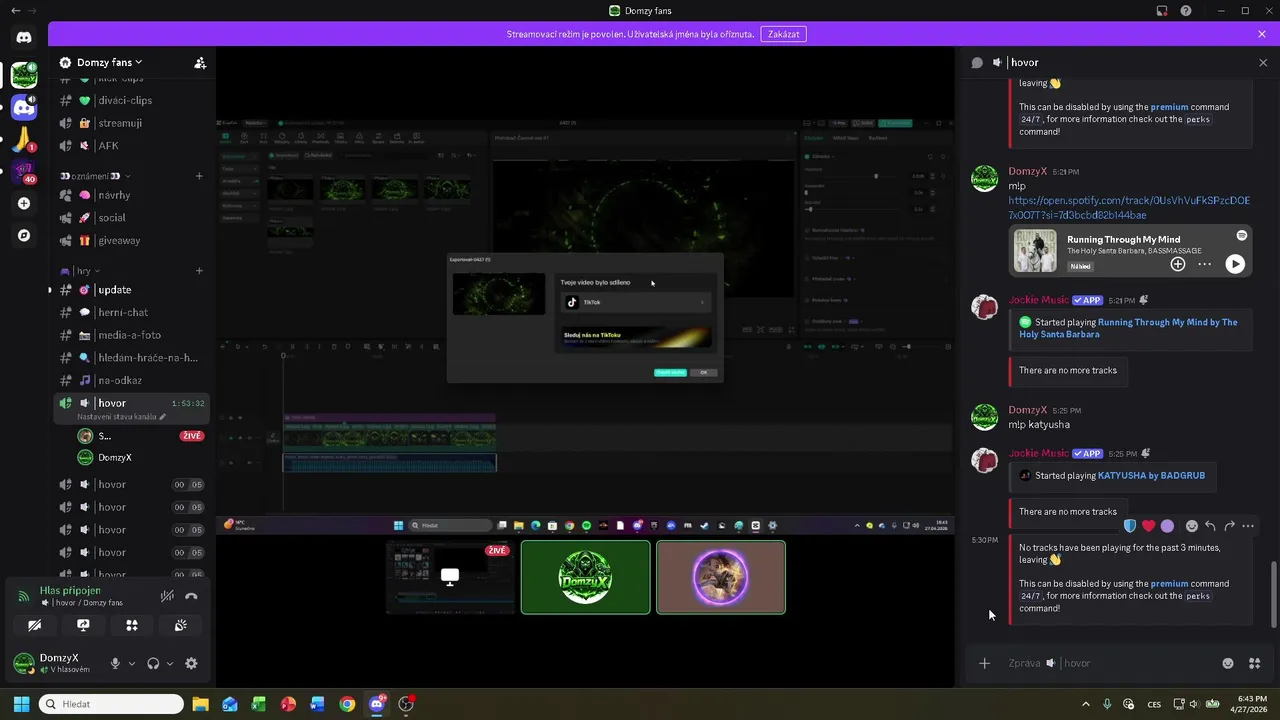1280x720 pixels.
Task: Open user settings gear icon
Action: tap(191, 663)
